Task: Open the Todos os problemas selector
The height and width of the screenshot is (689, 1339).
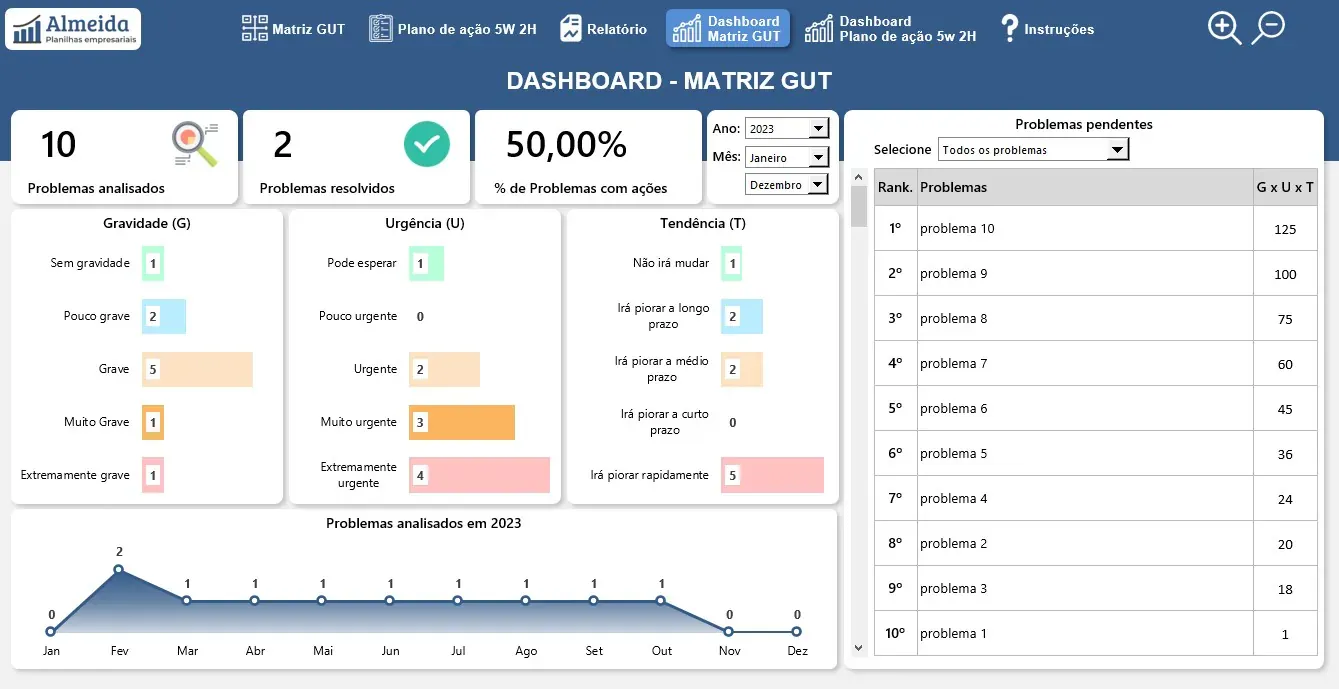Action: (x=1033, y=150)
